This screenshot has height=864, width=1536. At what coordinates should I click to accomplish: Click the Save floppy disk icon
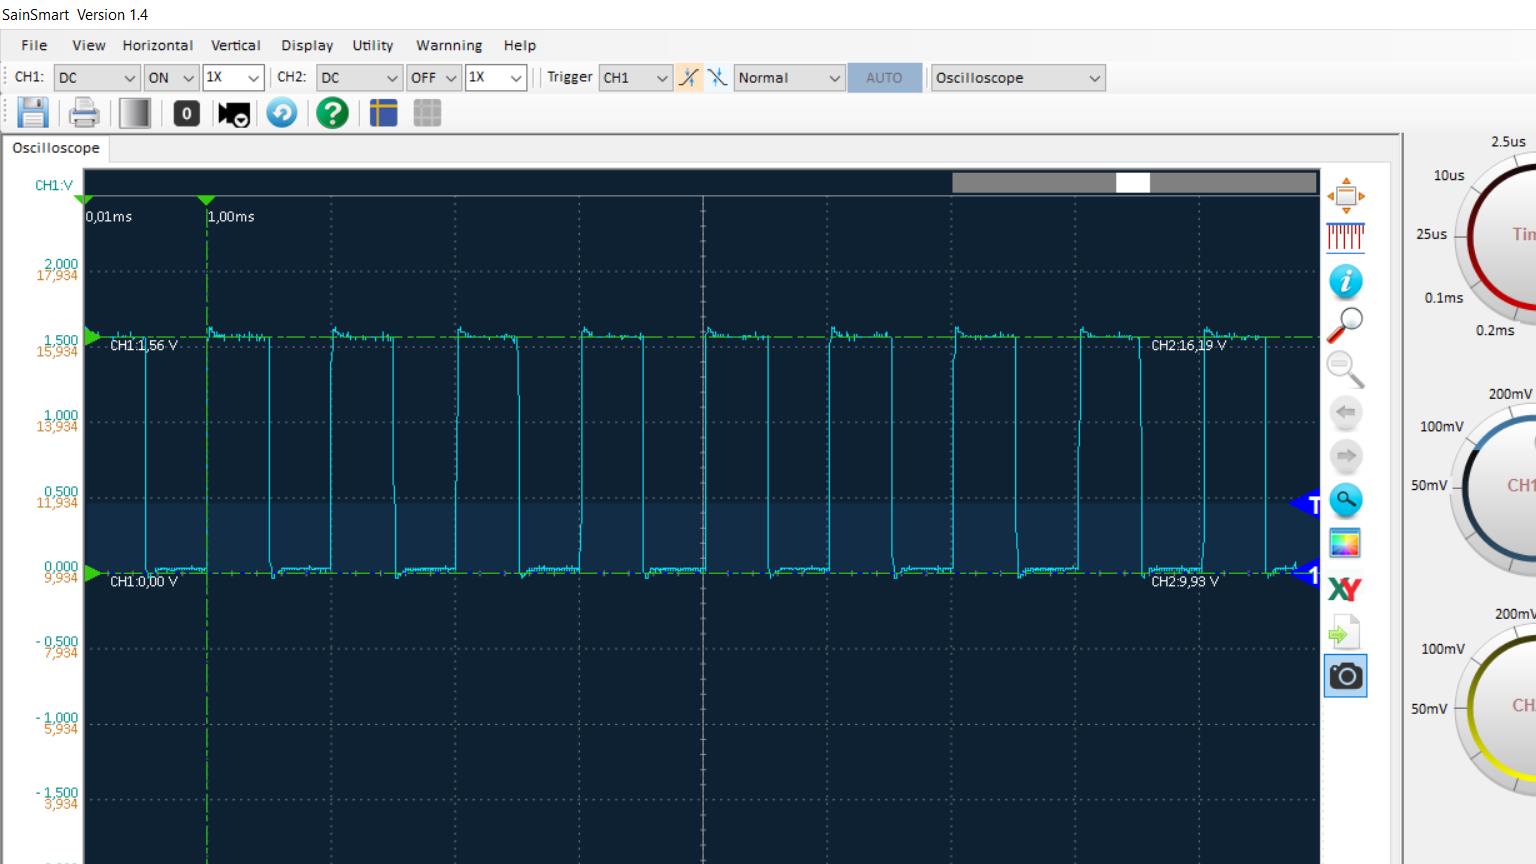33,113
